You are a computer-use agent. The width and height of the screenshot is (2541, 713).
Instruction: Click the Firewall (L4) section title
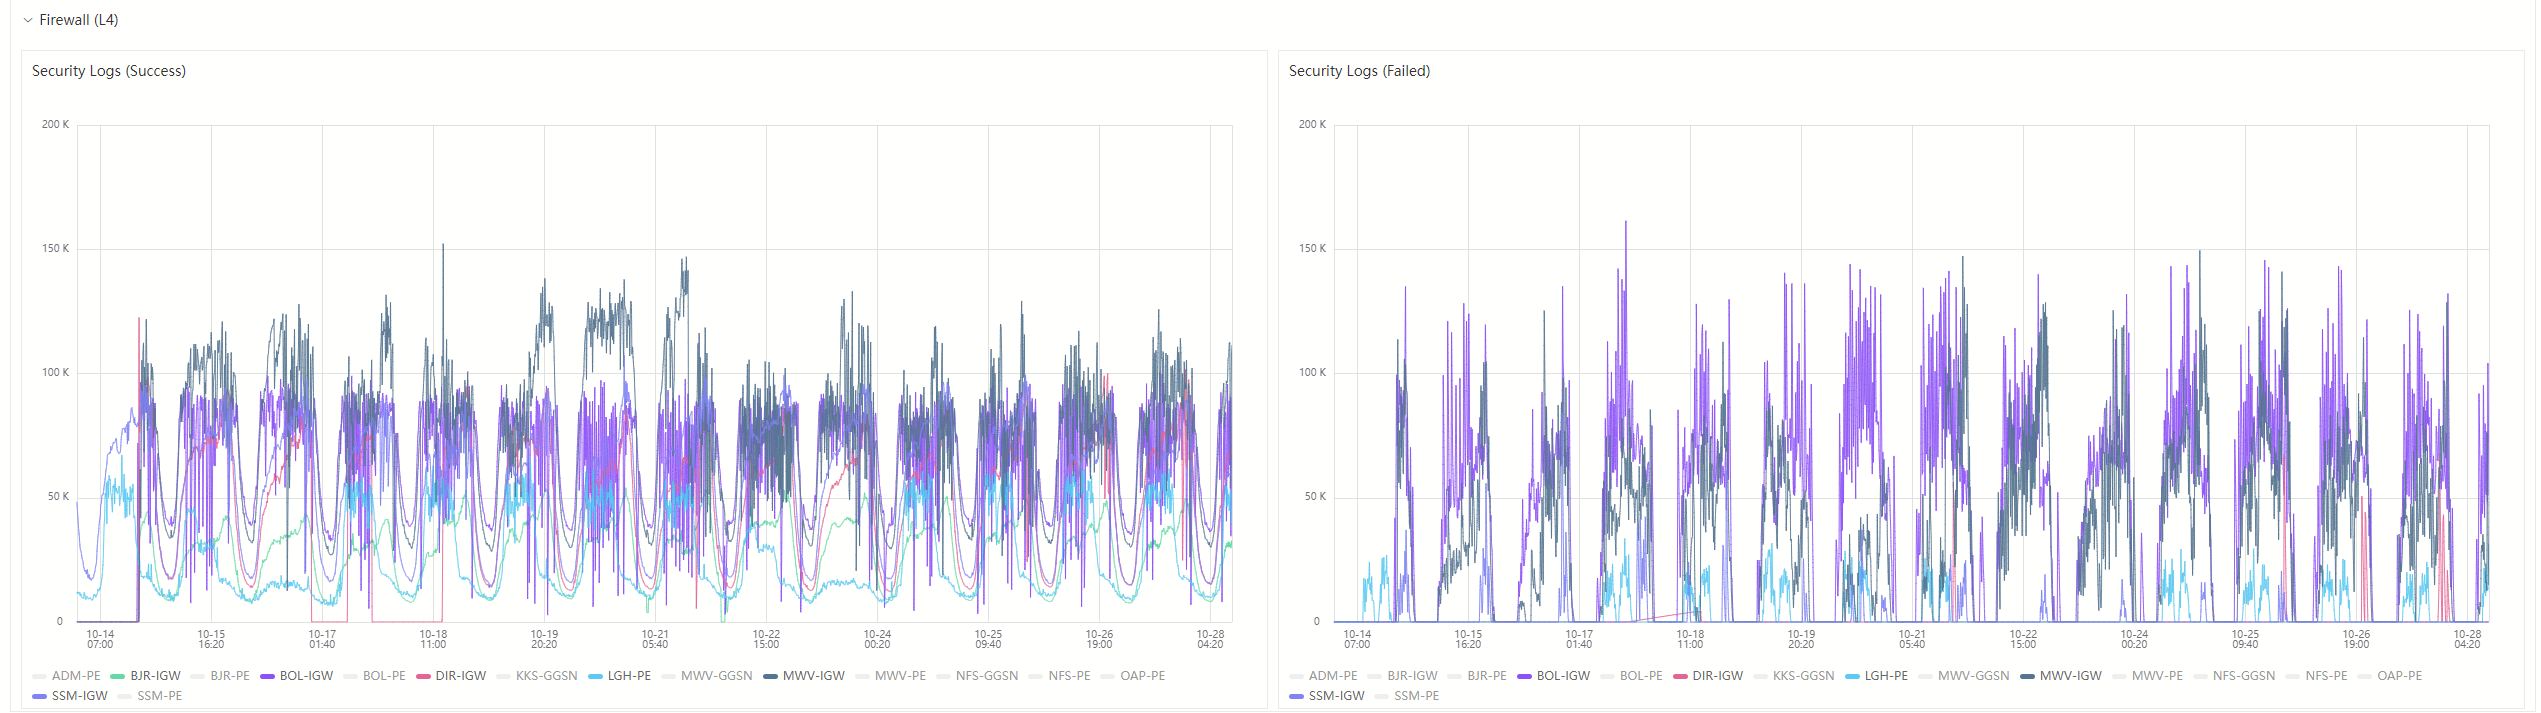[78, 20]
